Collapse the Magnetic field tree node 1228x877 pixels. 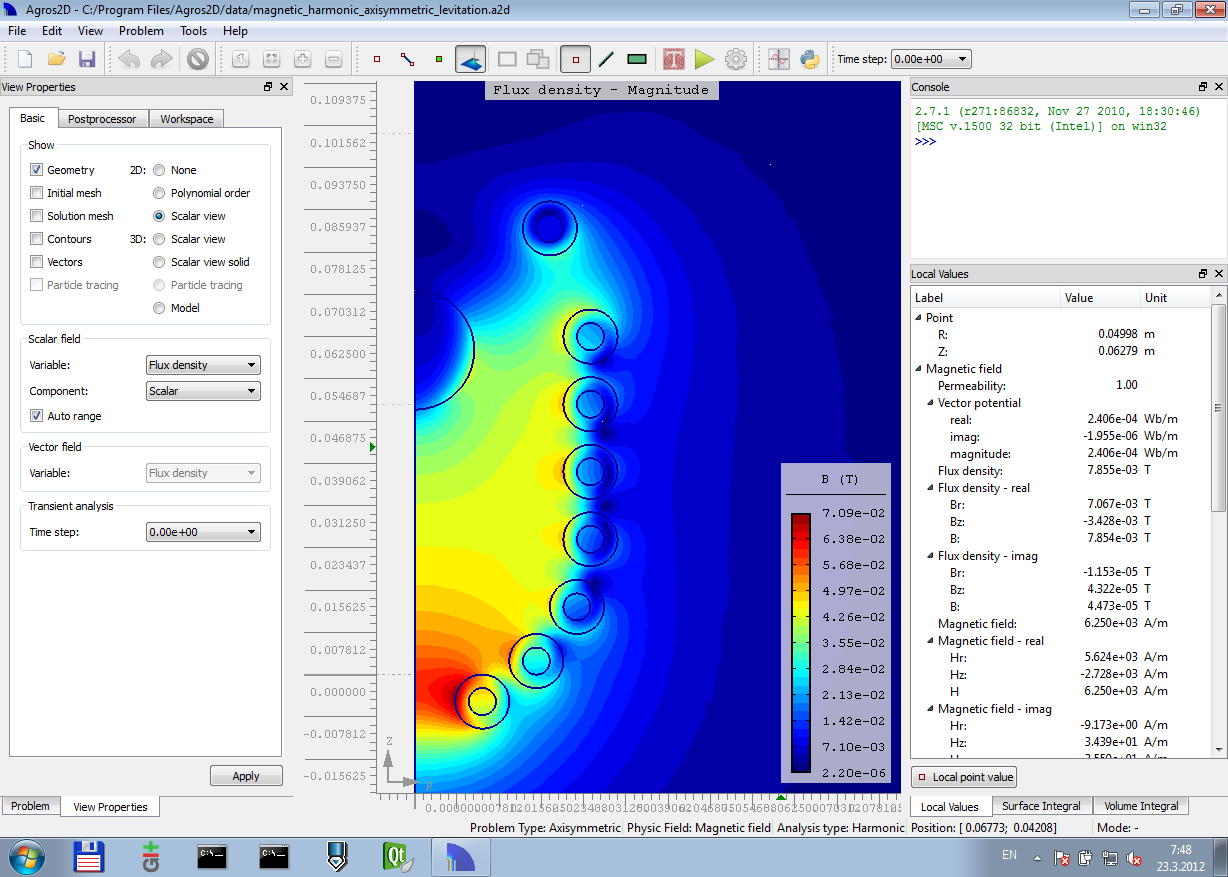click(919, 369)
